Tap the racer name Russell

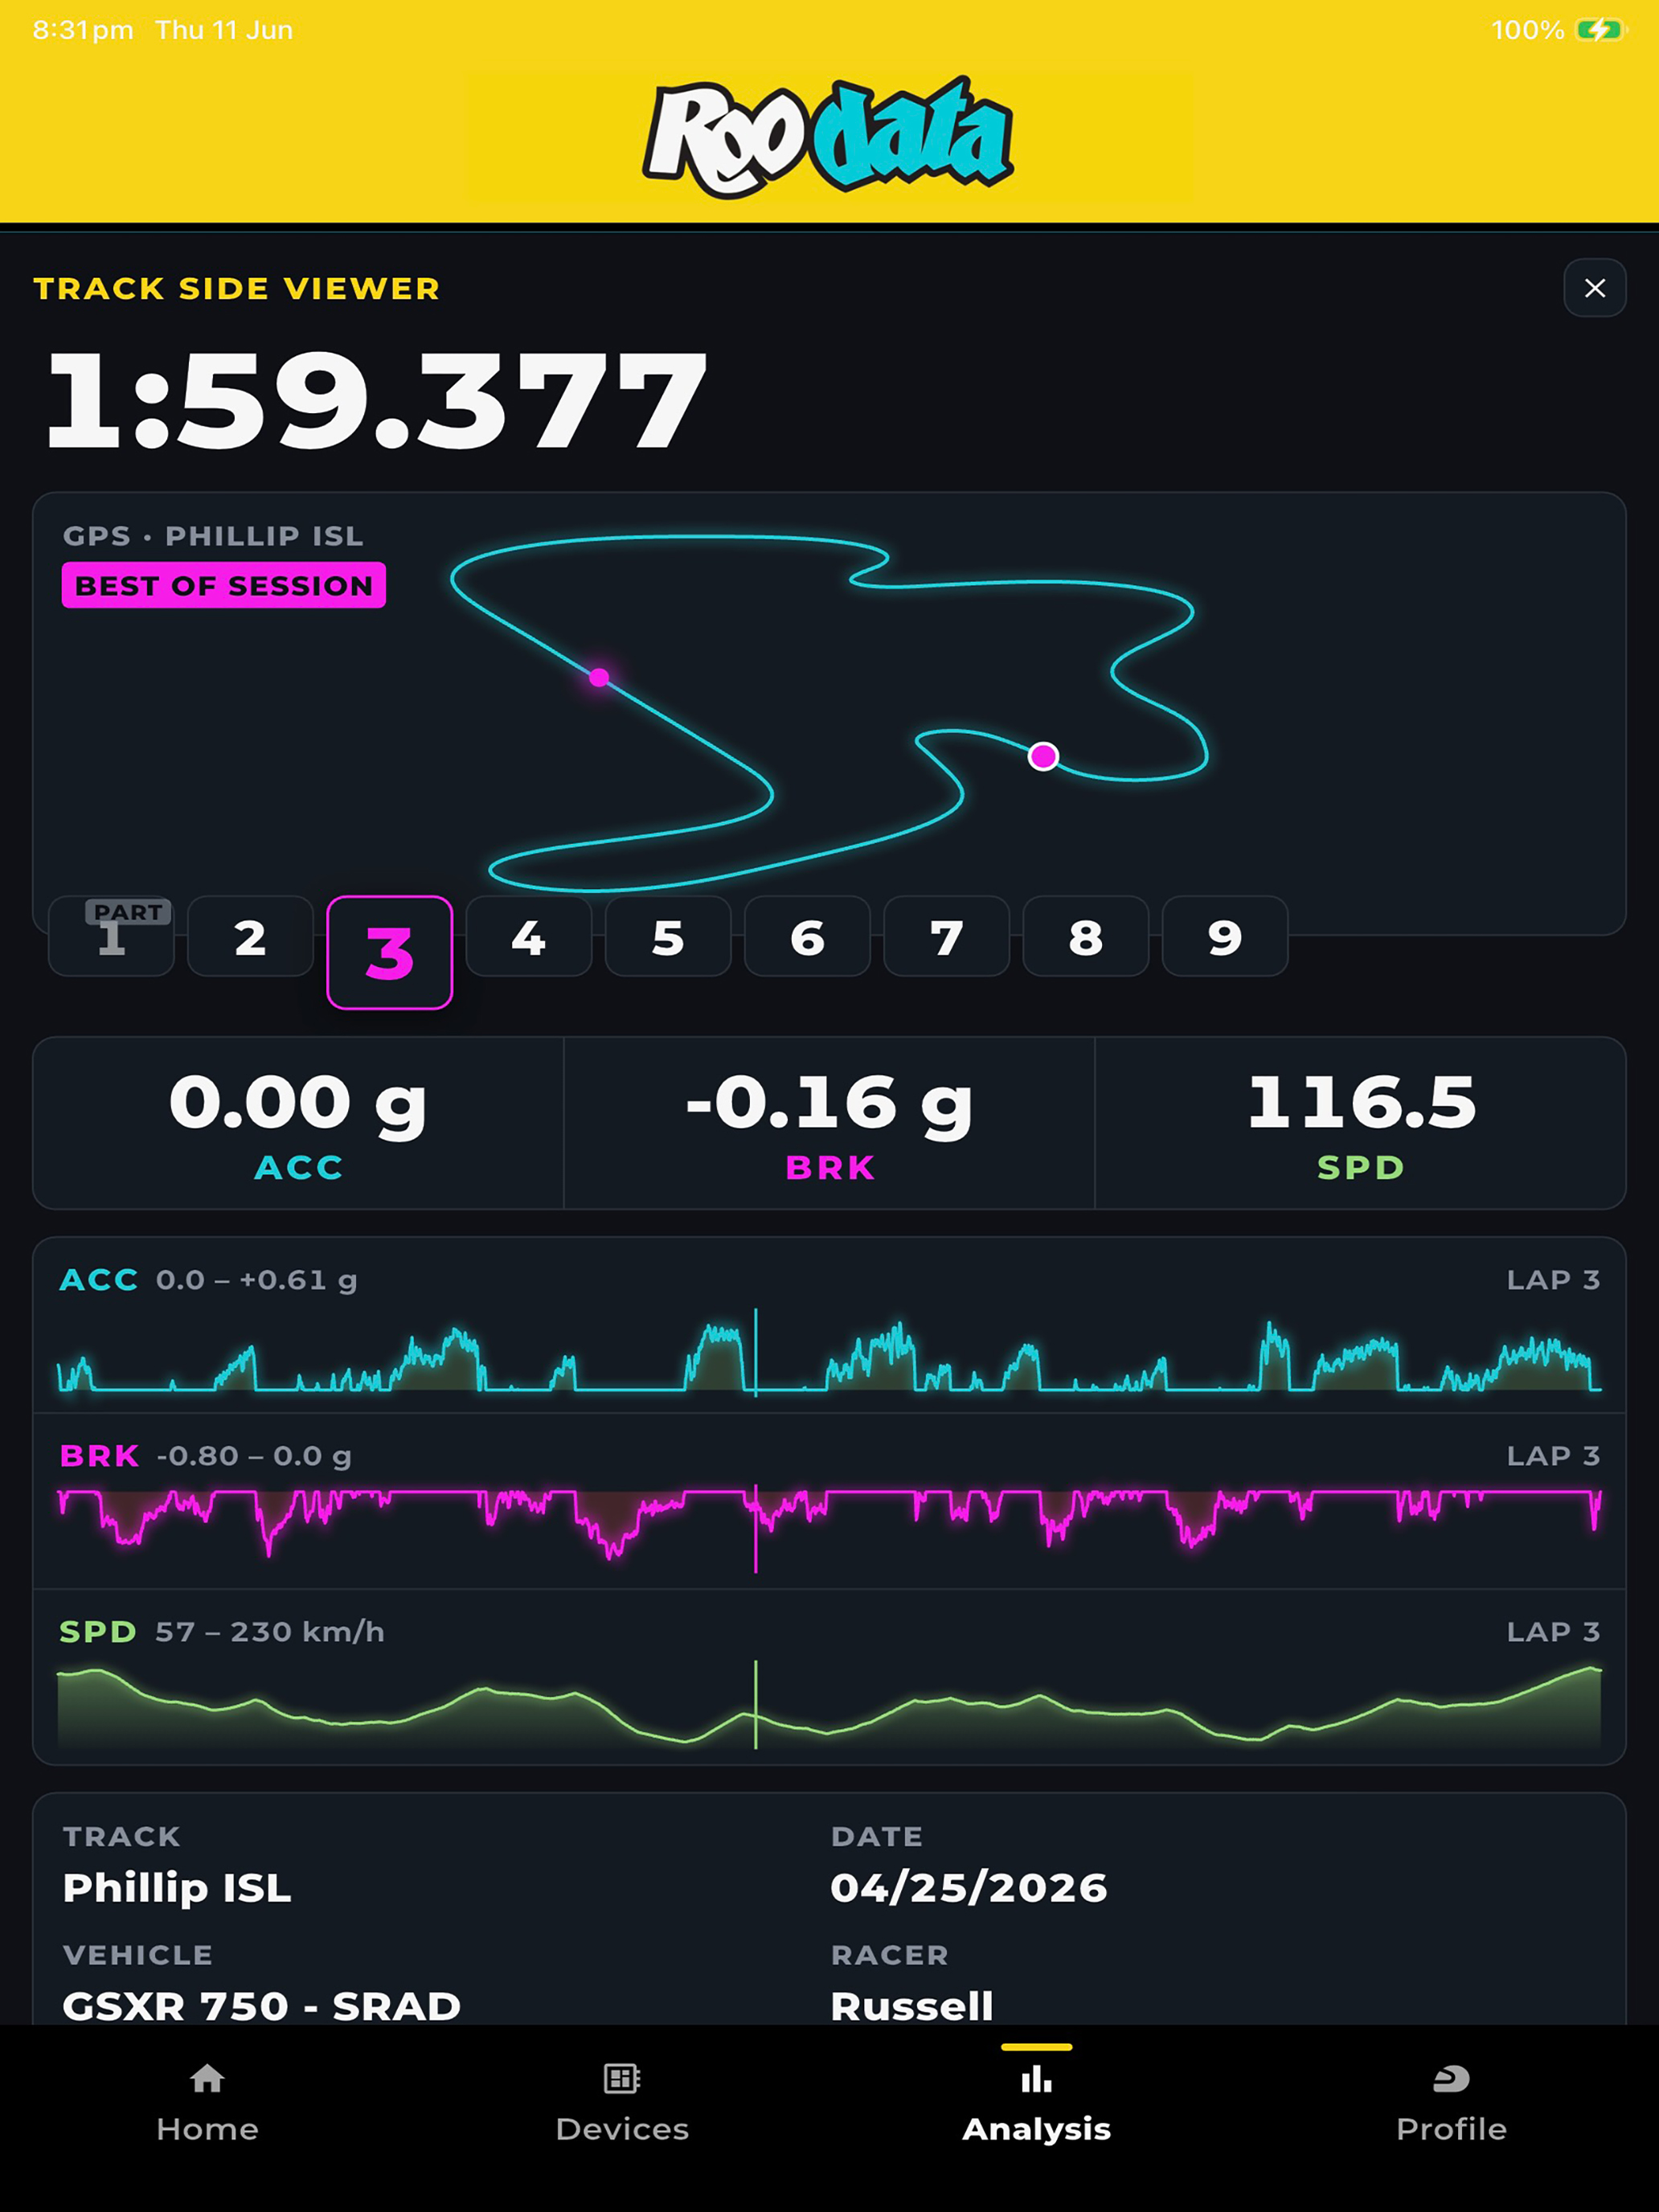point(912,2006)
